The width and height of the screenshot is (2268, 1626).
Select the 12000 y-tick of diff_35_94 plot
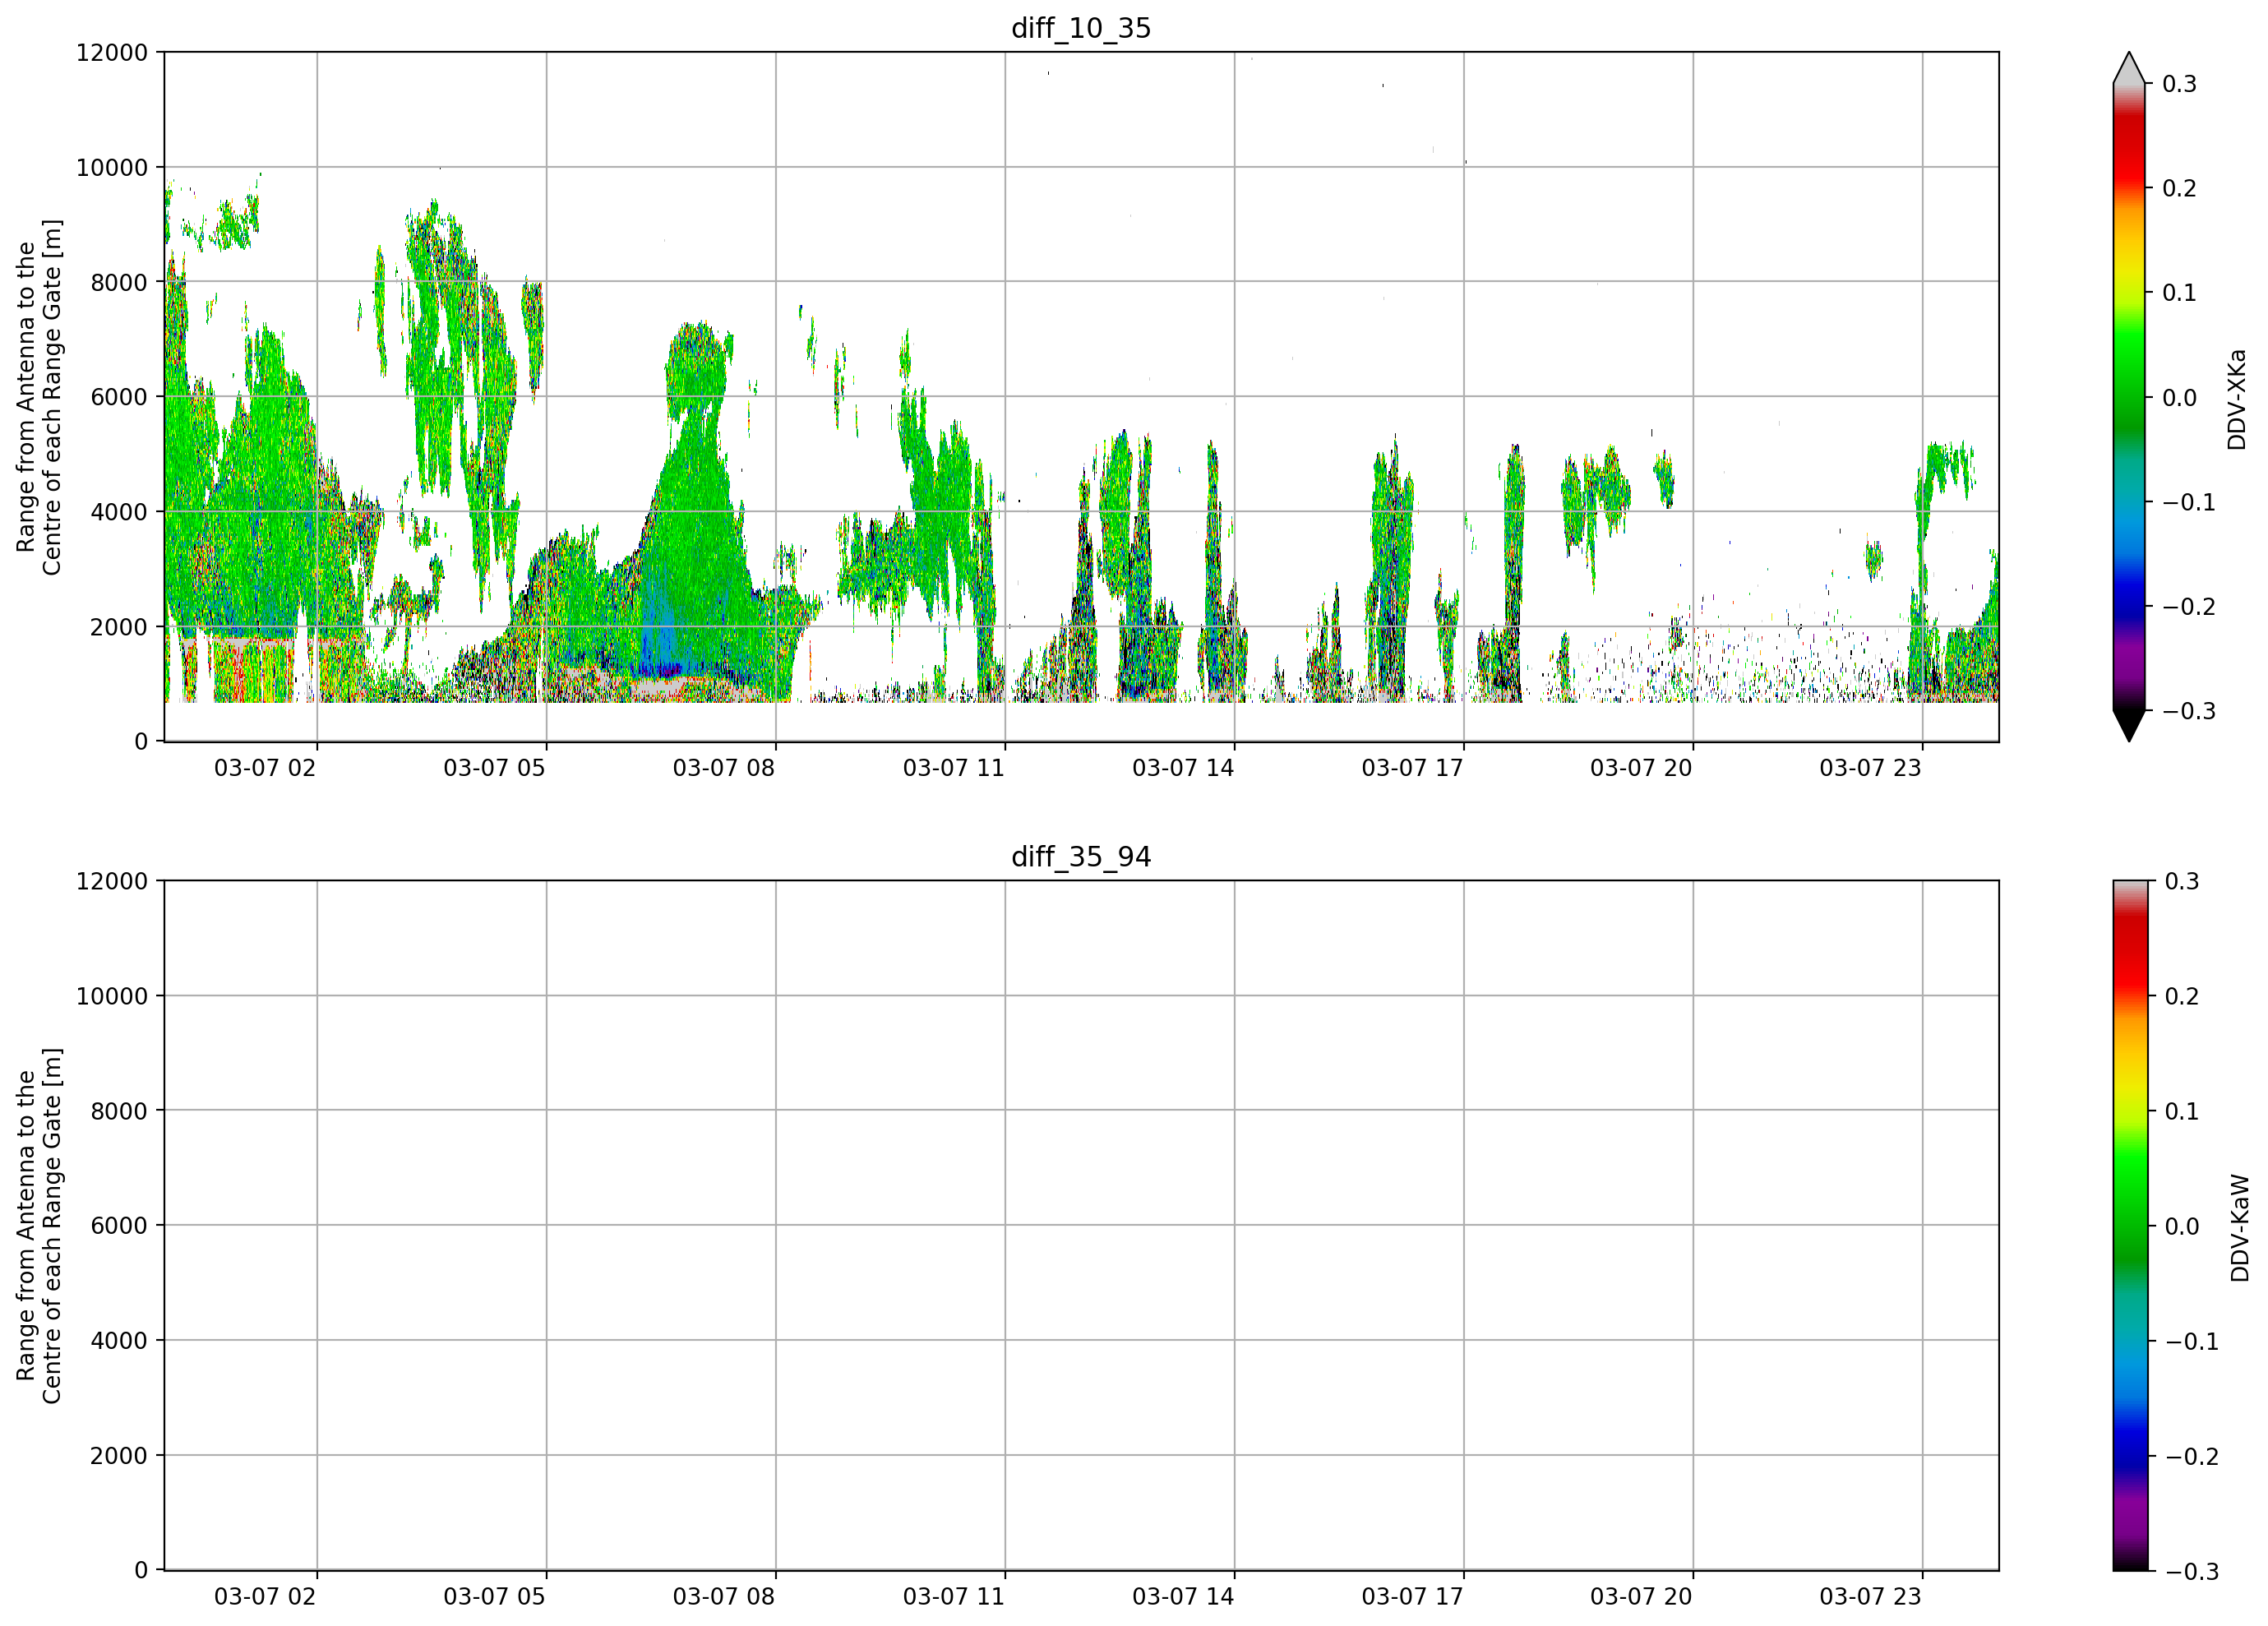pyautogui.click(x=112, y=881)
